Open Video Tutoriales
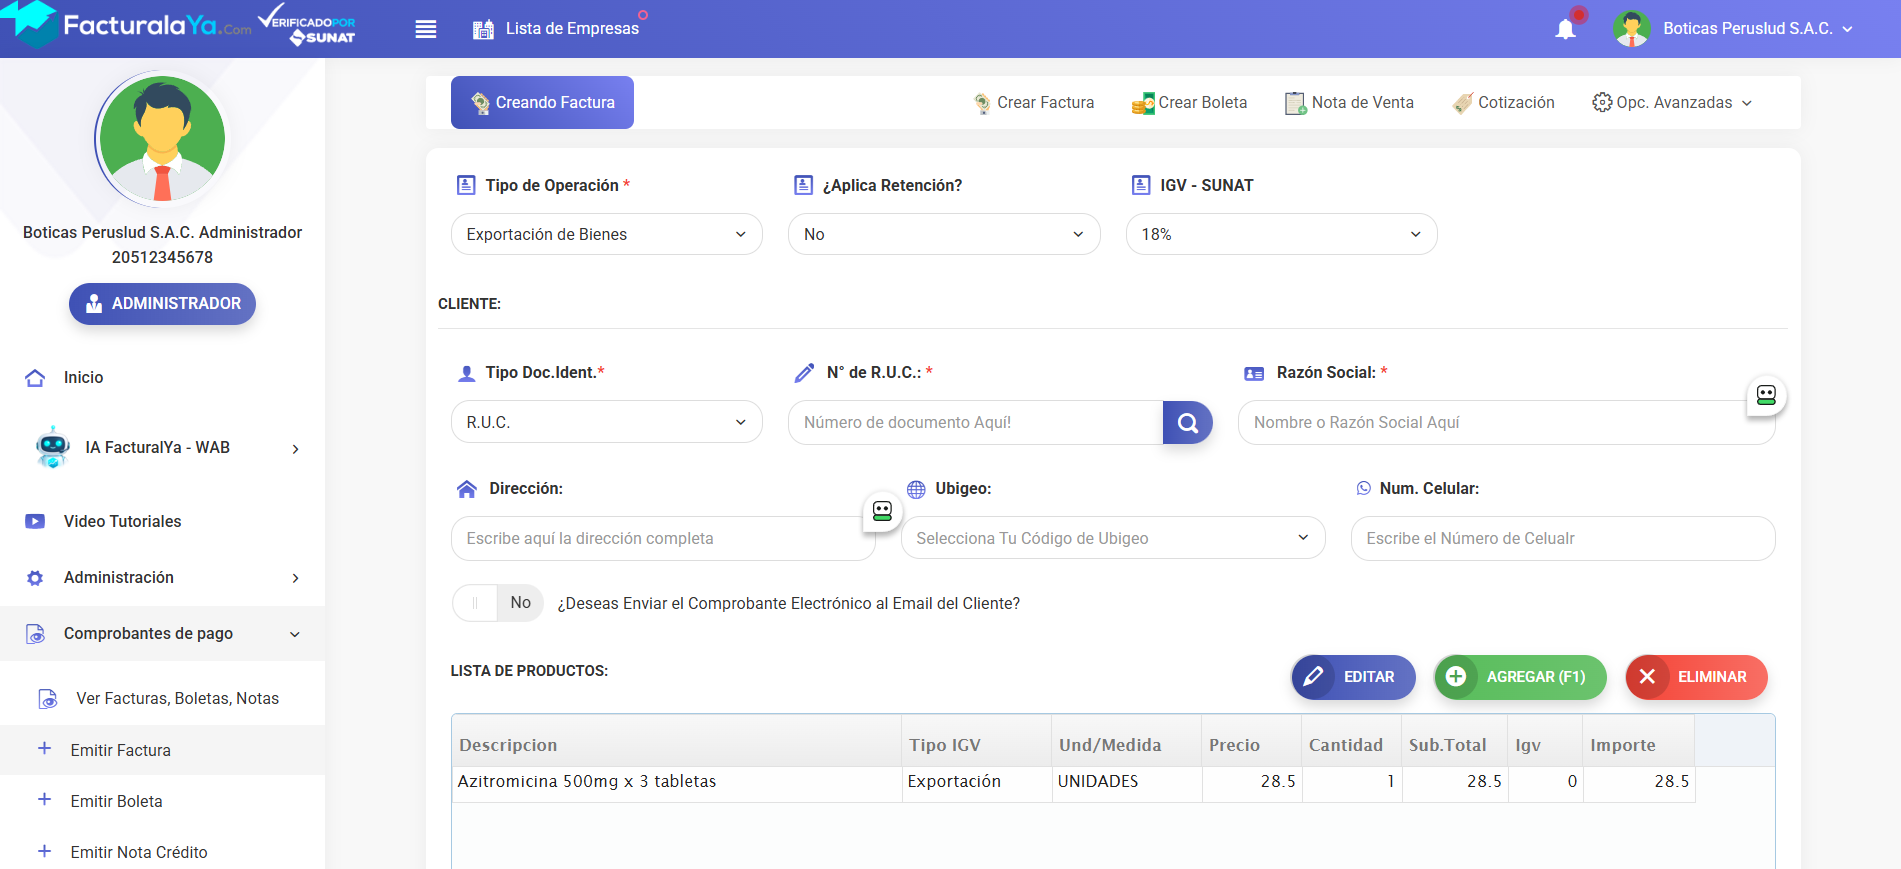Screen dimensions: 1901x869 pos(123,522)
